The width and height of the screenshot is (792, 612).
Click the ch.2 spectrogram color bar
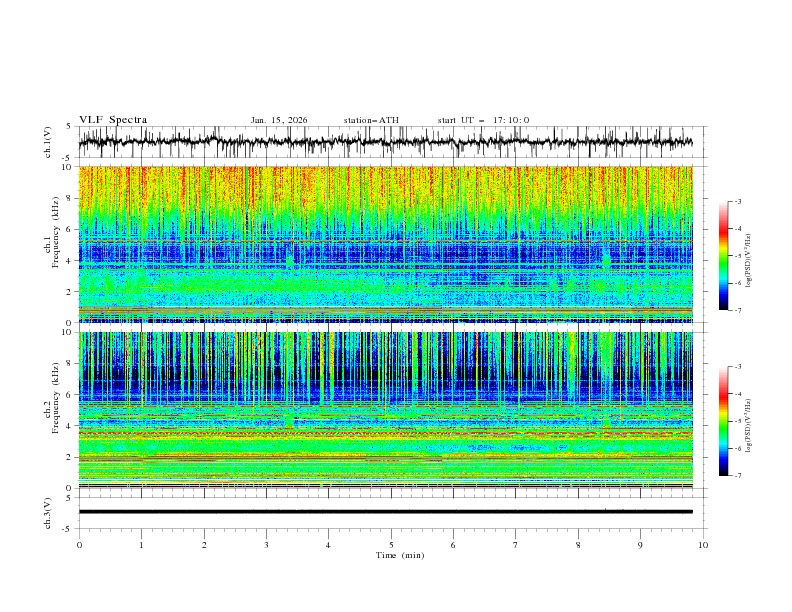pyautogui.click(x=724, y=421)
